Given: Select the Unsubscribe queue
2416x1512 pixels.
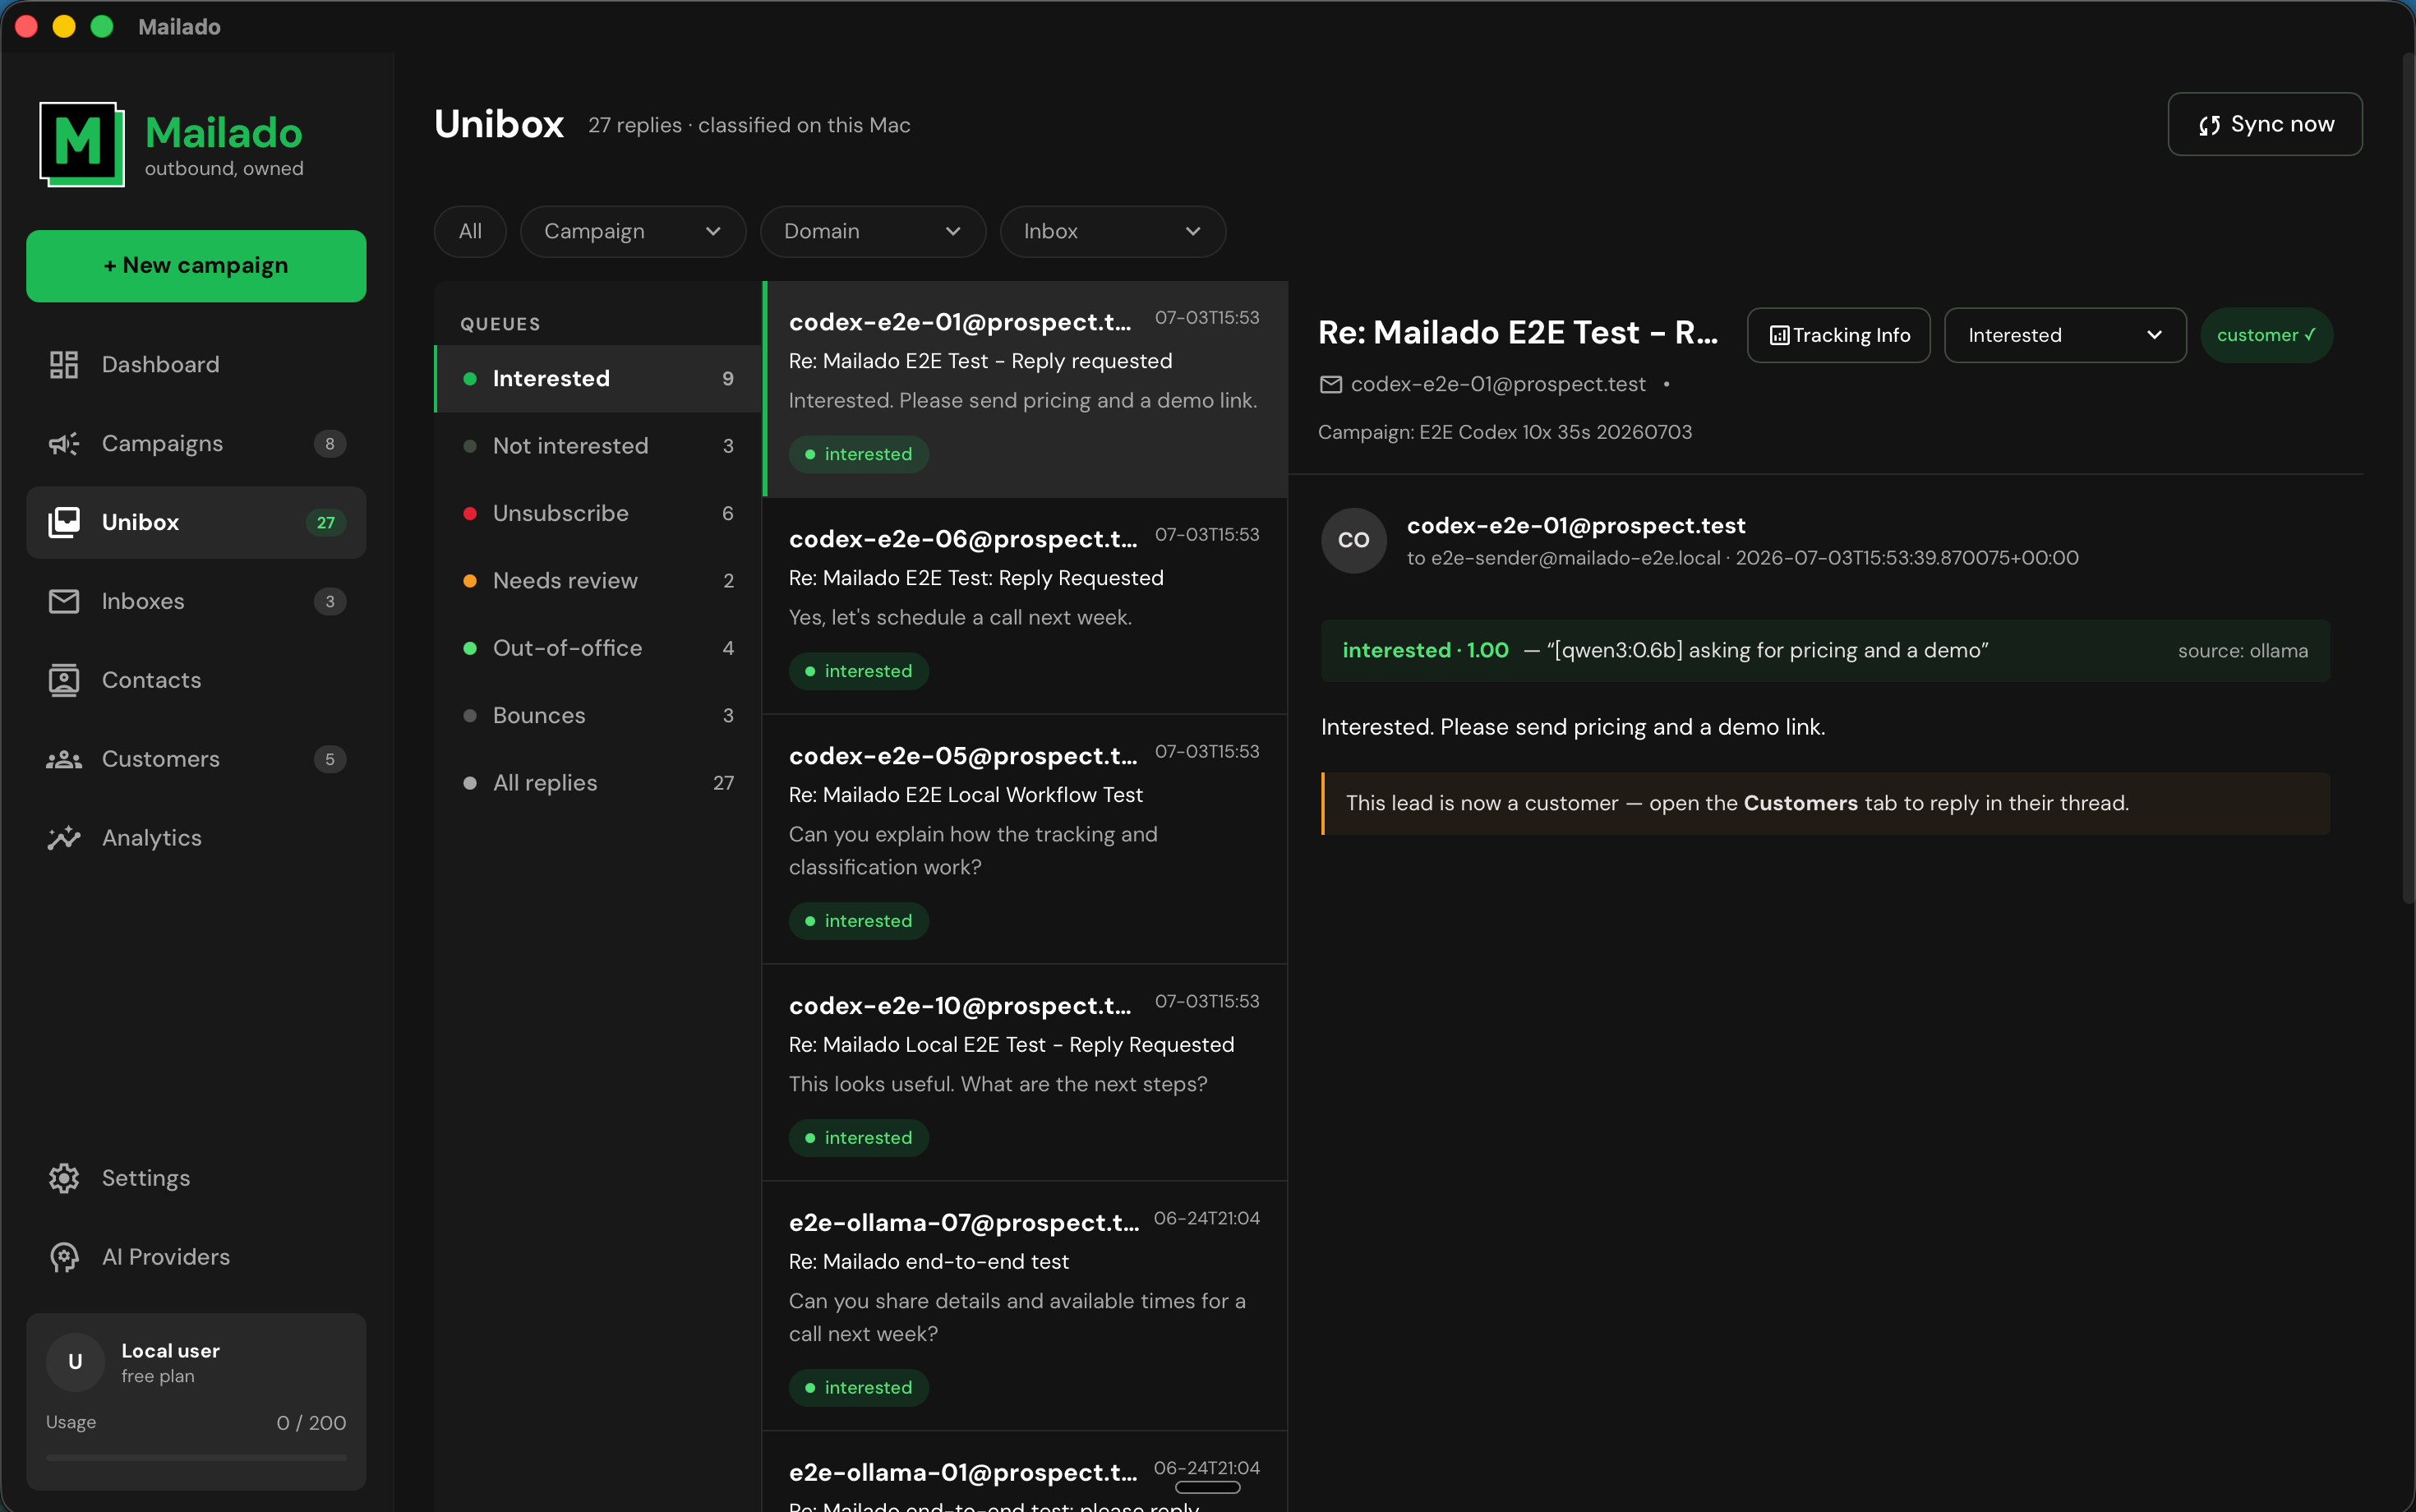Looking at the screenshot, I should point(598,514).
